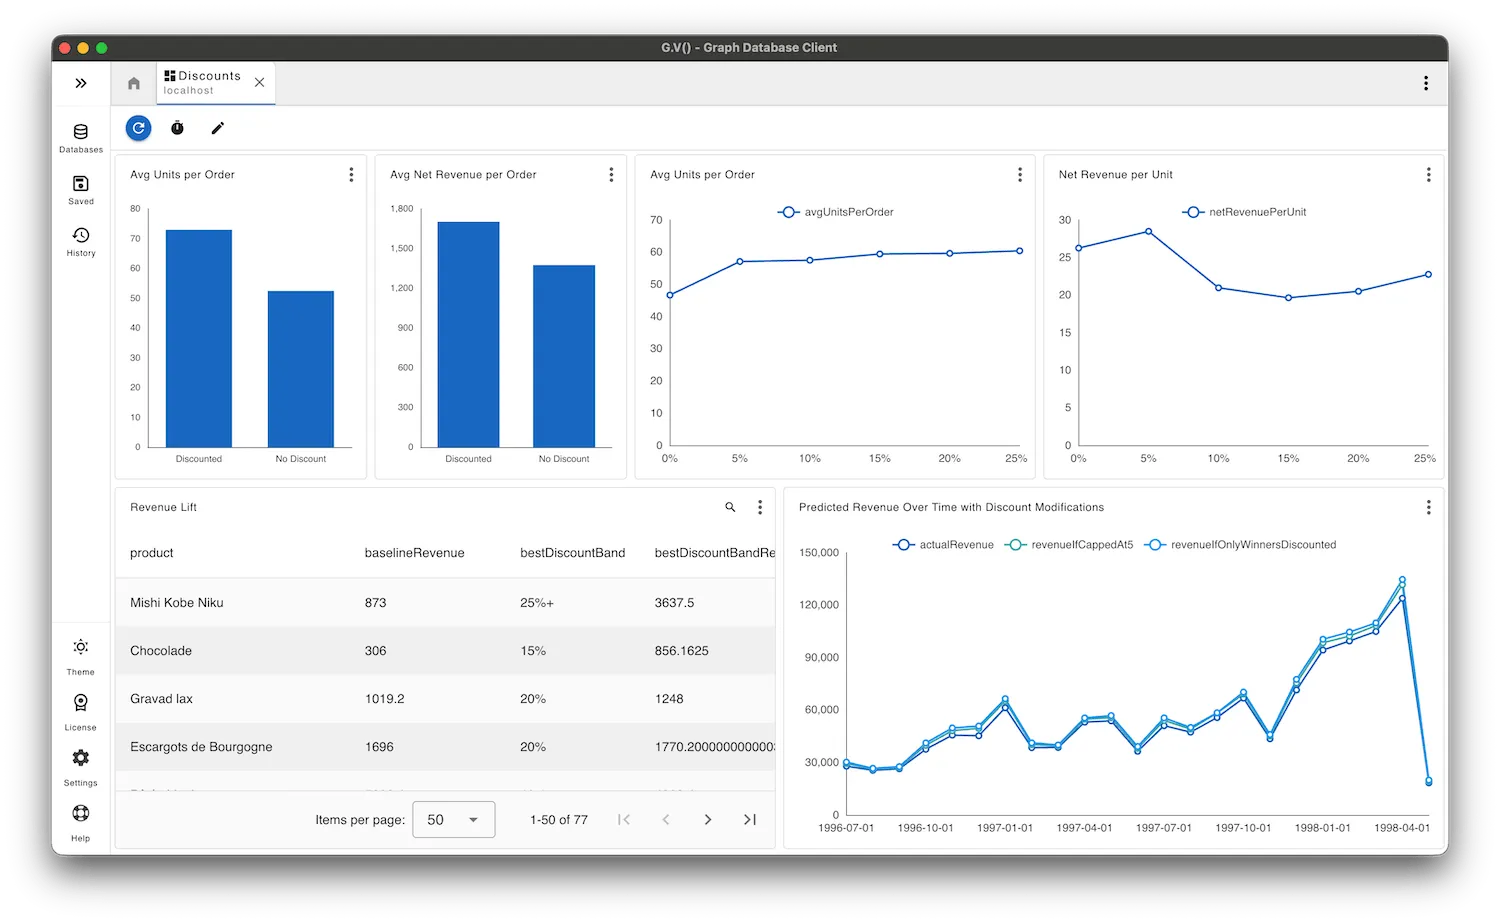
Task: Open Databases in the sidebar
Action: pos(81,138)
